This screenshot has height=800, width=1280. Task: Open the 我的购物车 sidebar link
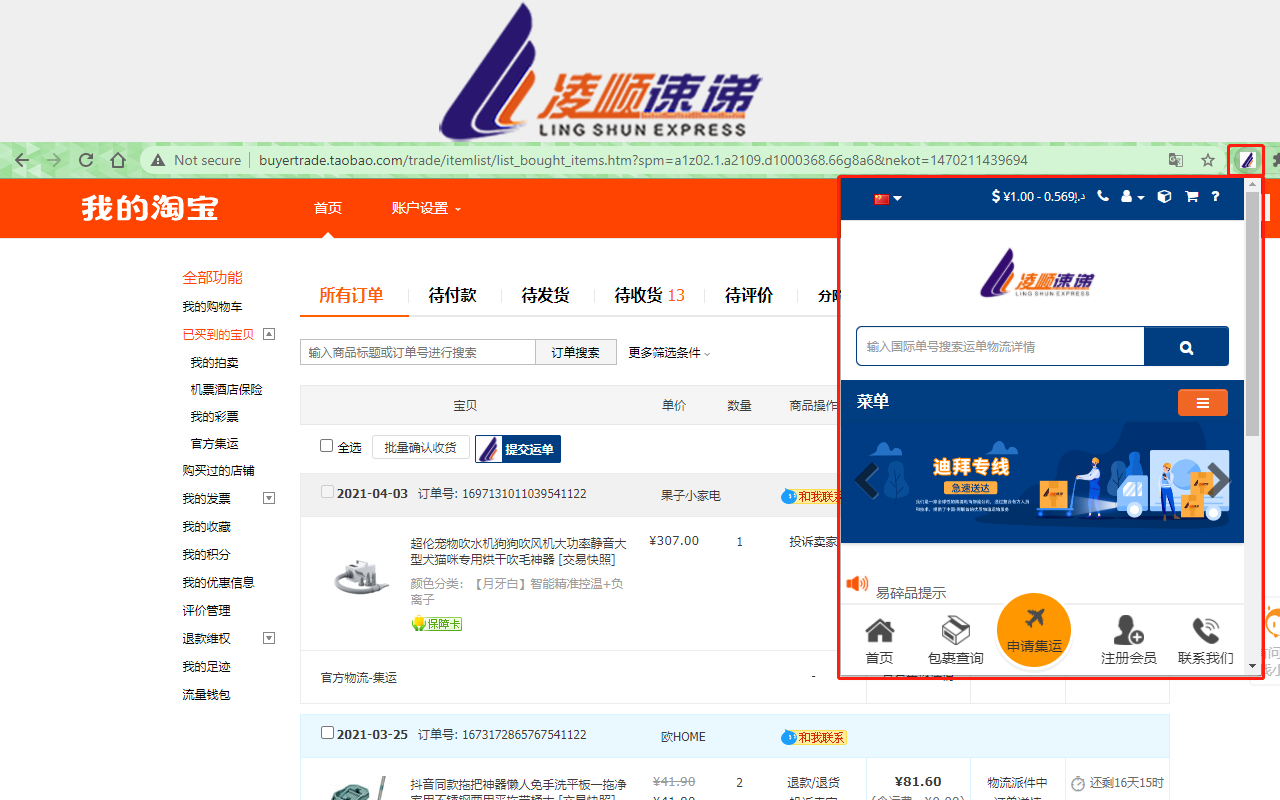tap(212, 306)
